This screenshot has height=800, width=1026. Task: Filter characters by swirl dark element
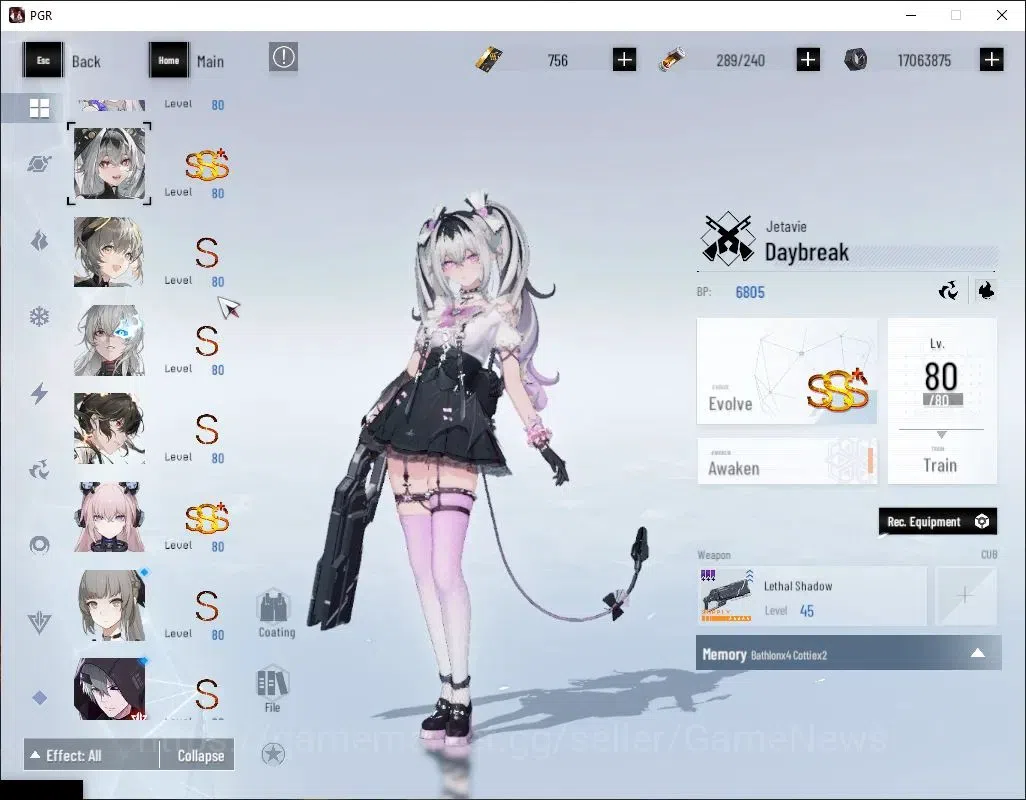click(x=39, y=469)
